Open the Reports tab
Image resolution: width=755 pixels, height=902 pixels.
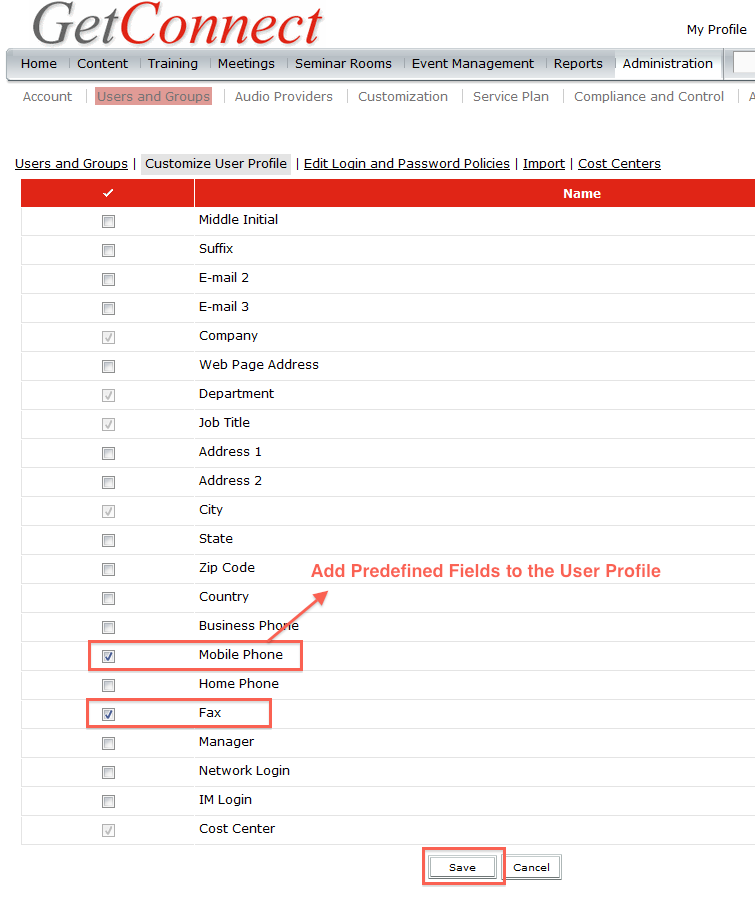pyautogui.click(x=578, y=63)
